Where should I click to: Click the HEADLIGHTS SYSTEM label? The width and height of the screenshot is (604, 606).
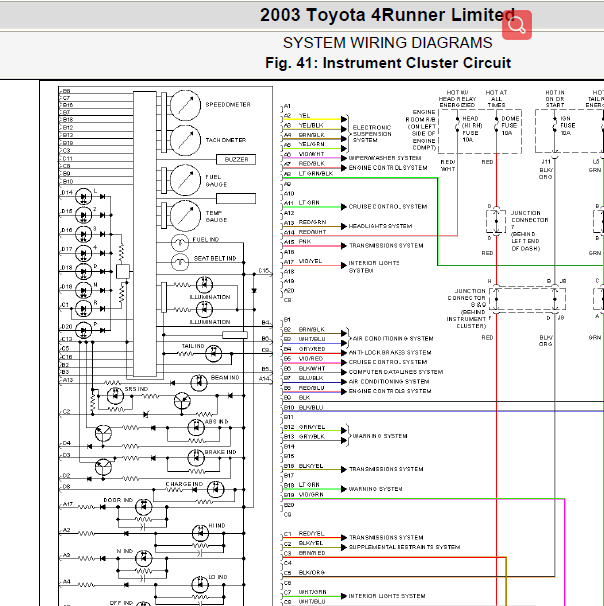click(380, 226)
